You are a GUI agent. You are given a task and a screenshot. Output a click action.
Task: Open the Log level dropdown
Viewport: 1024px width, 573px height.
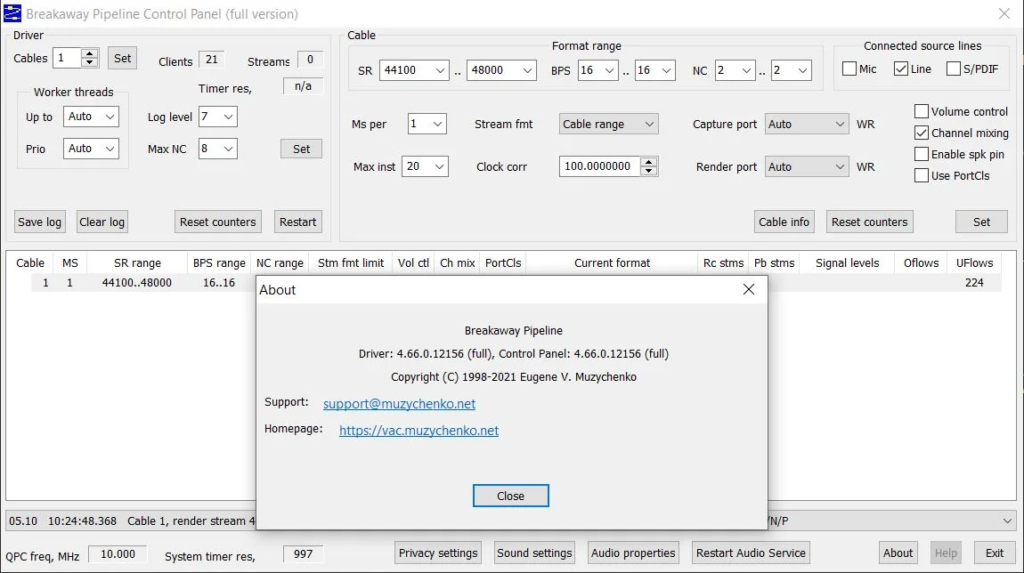(x=217, y=117)
